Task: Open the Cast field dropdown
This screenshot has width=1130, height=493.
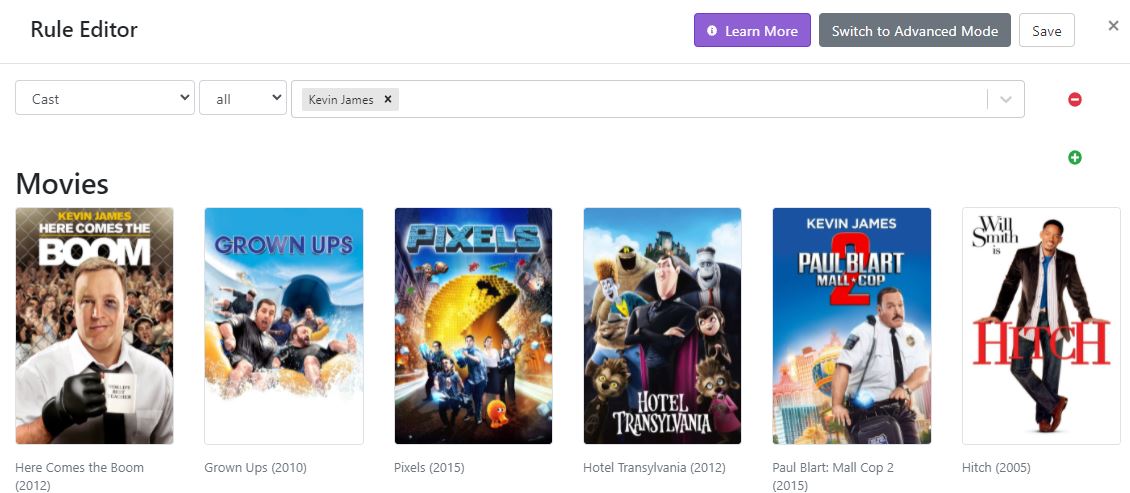Action: tap(104, 98)
